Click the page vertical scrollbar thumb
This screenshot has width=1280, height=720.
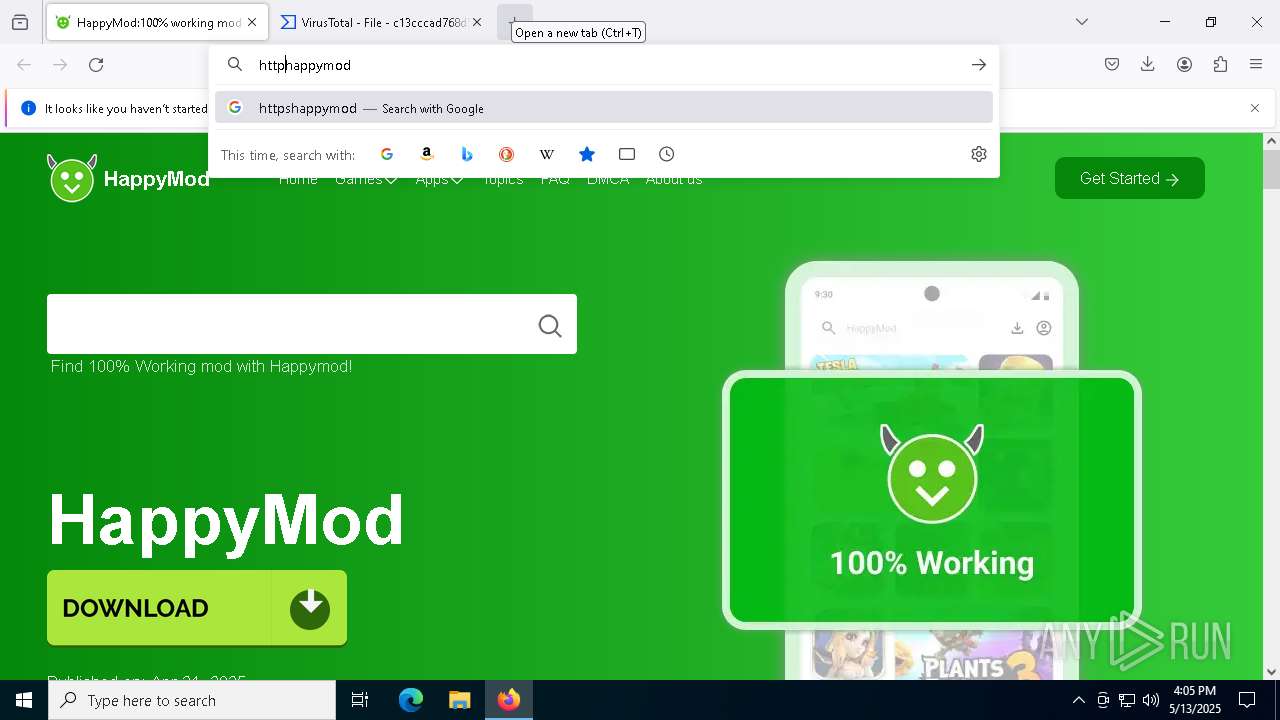(1271, 168)
